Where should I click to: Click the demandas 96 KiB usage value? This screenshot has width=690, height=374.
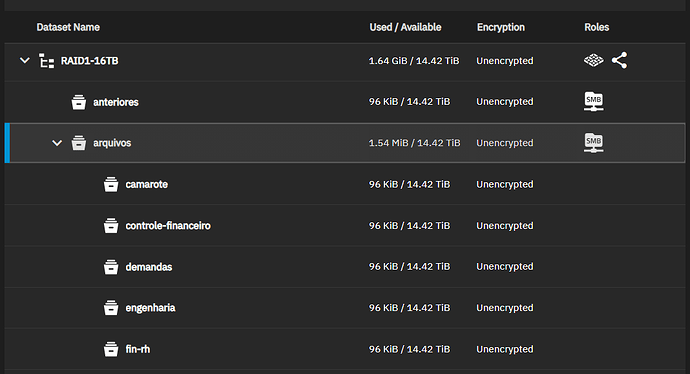coord(410,267)
